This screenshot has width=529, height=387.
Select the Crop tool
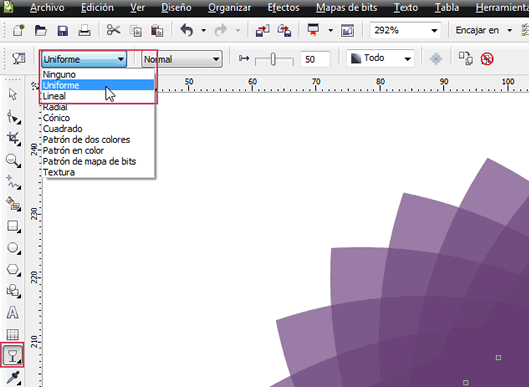tap(13, 138)
